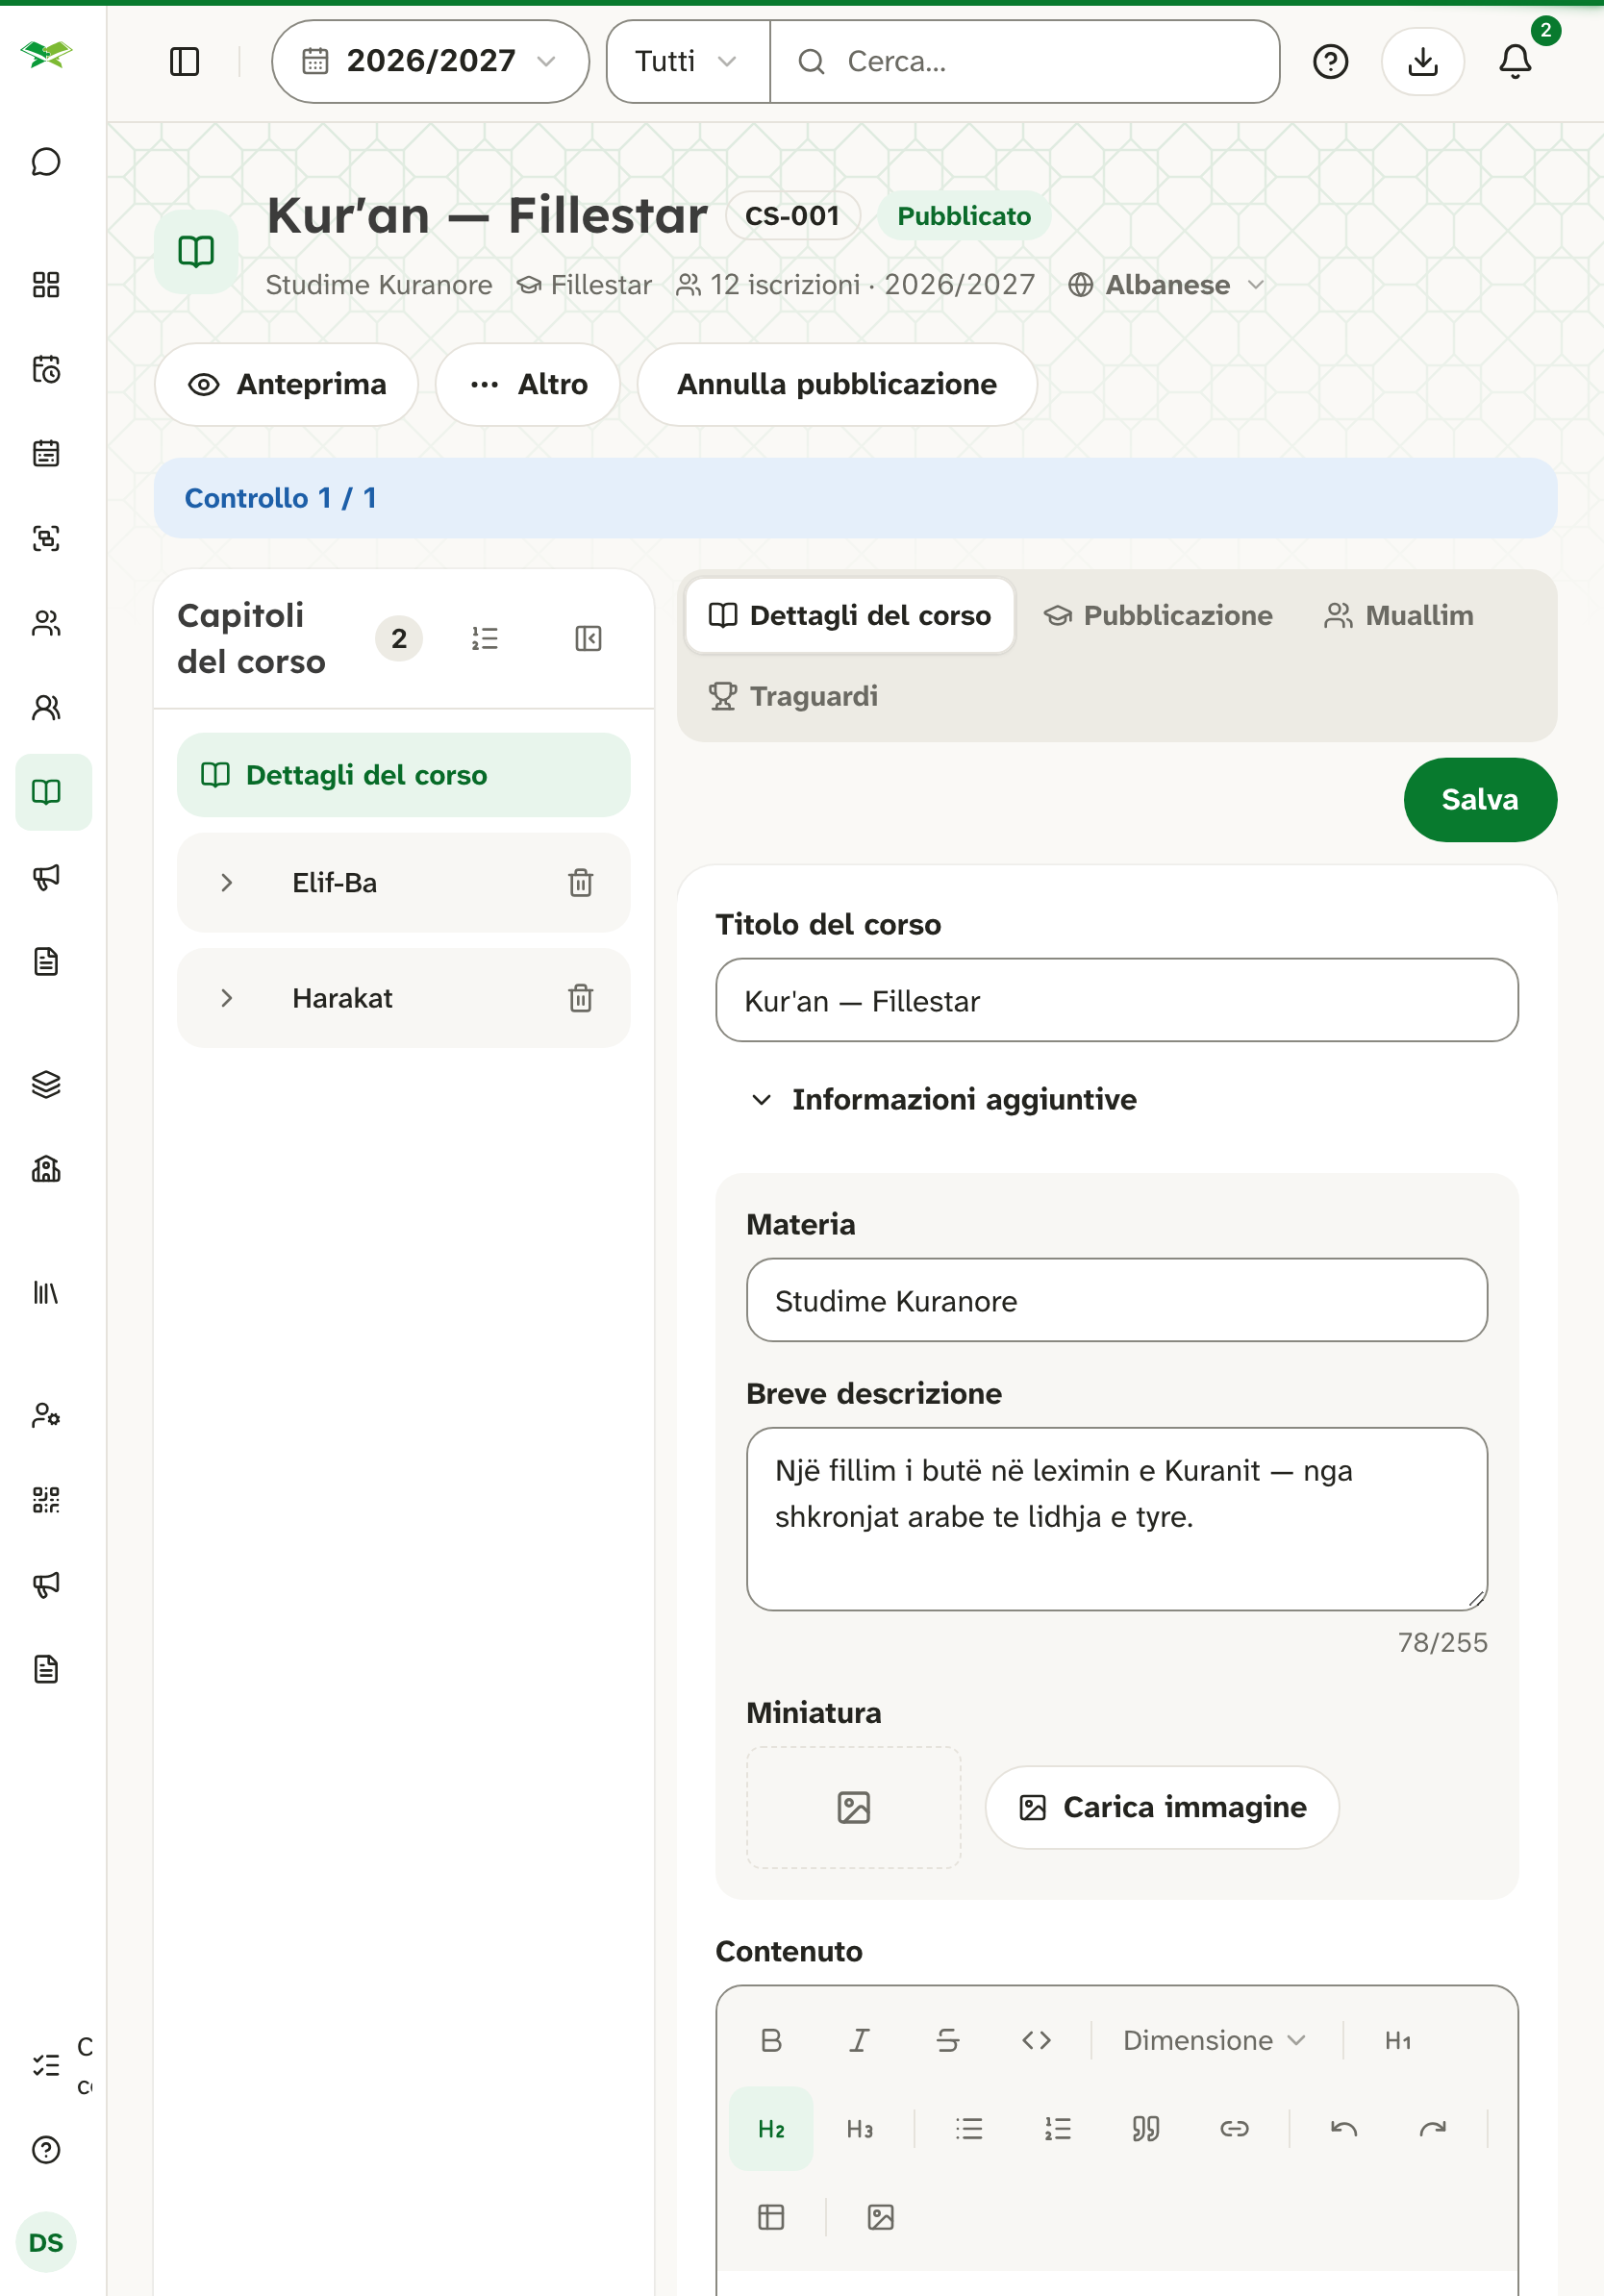
Task: Toggle Heading 1 format
Action: [x=1398, y=2040]
